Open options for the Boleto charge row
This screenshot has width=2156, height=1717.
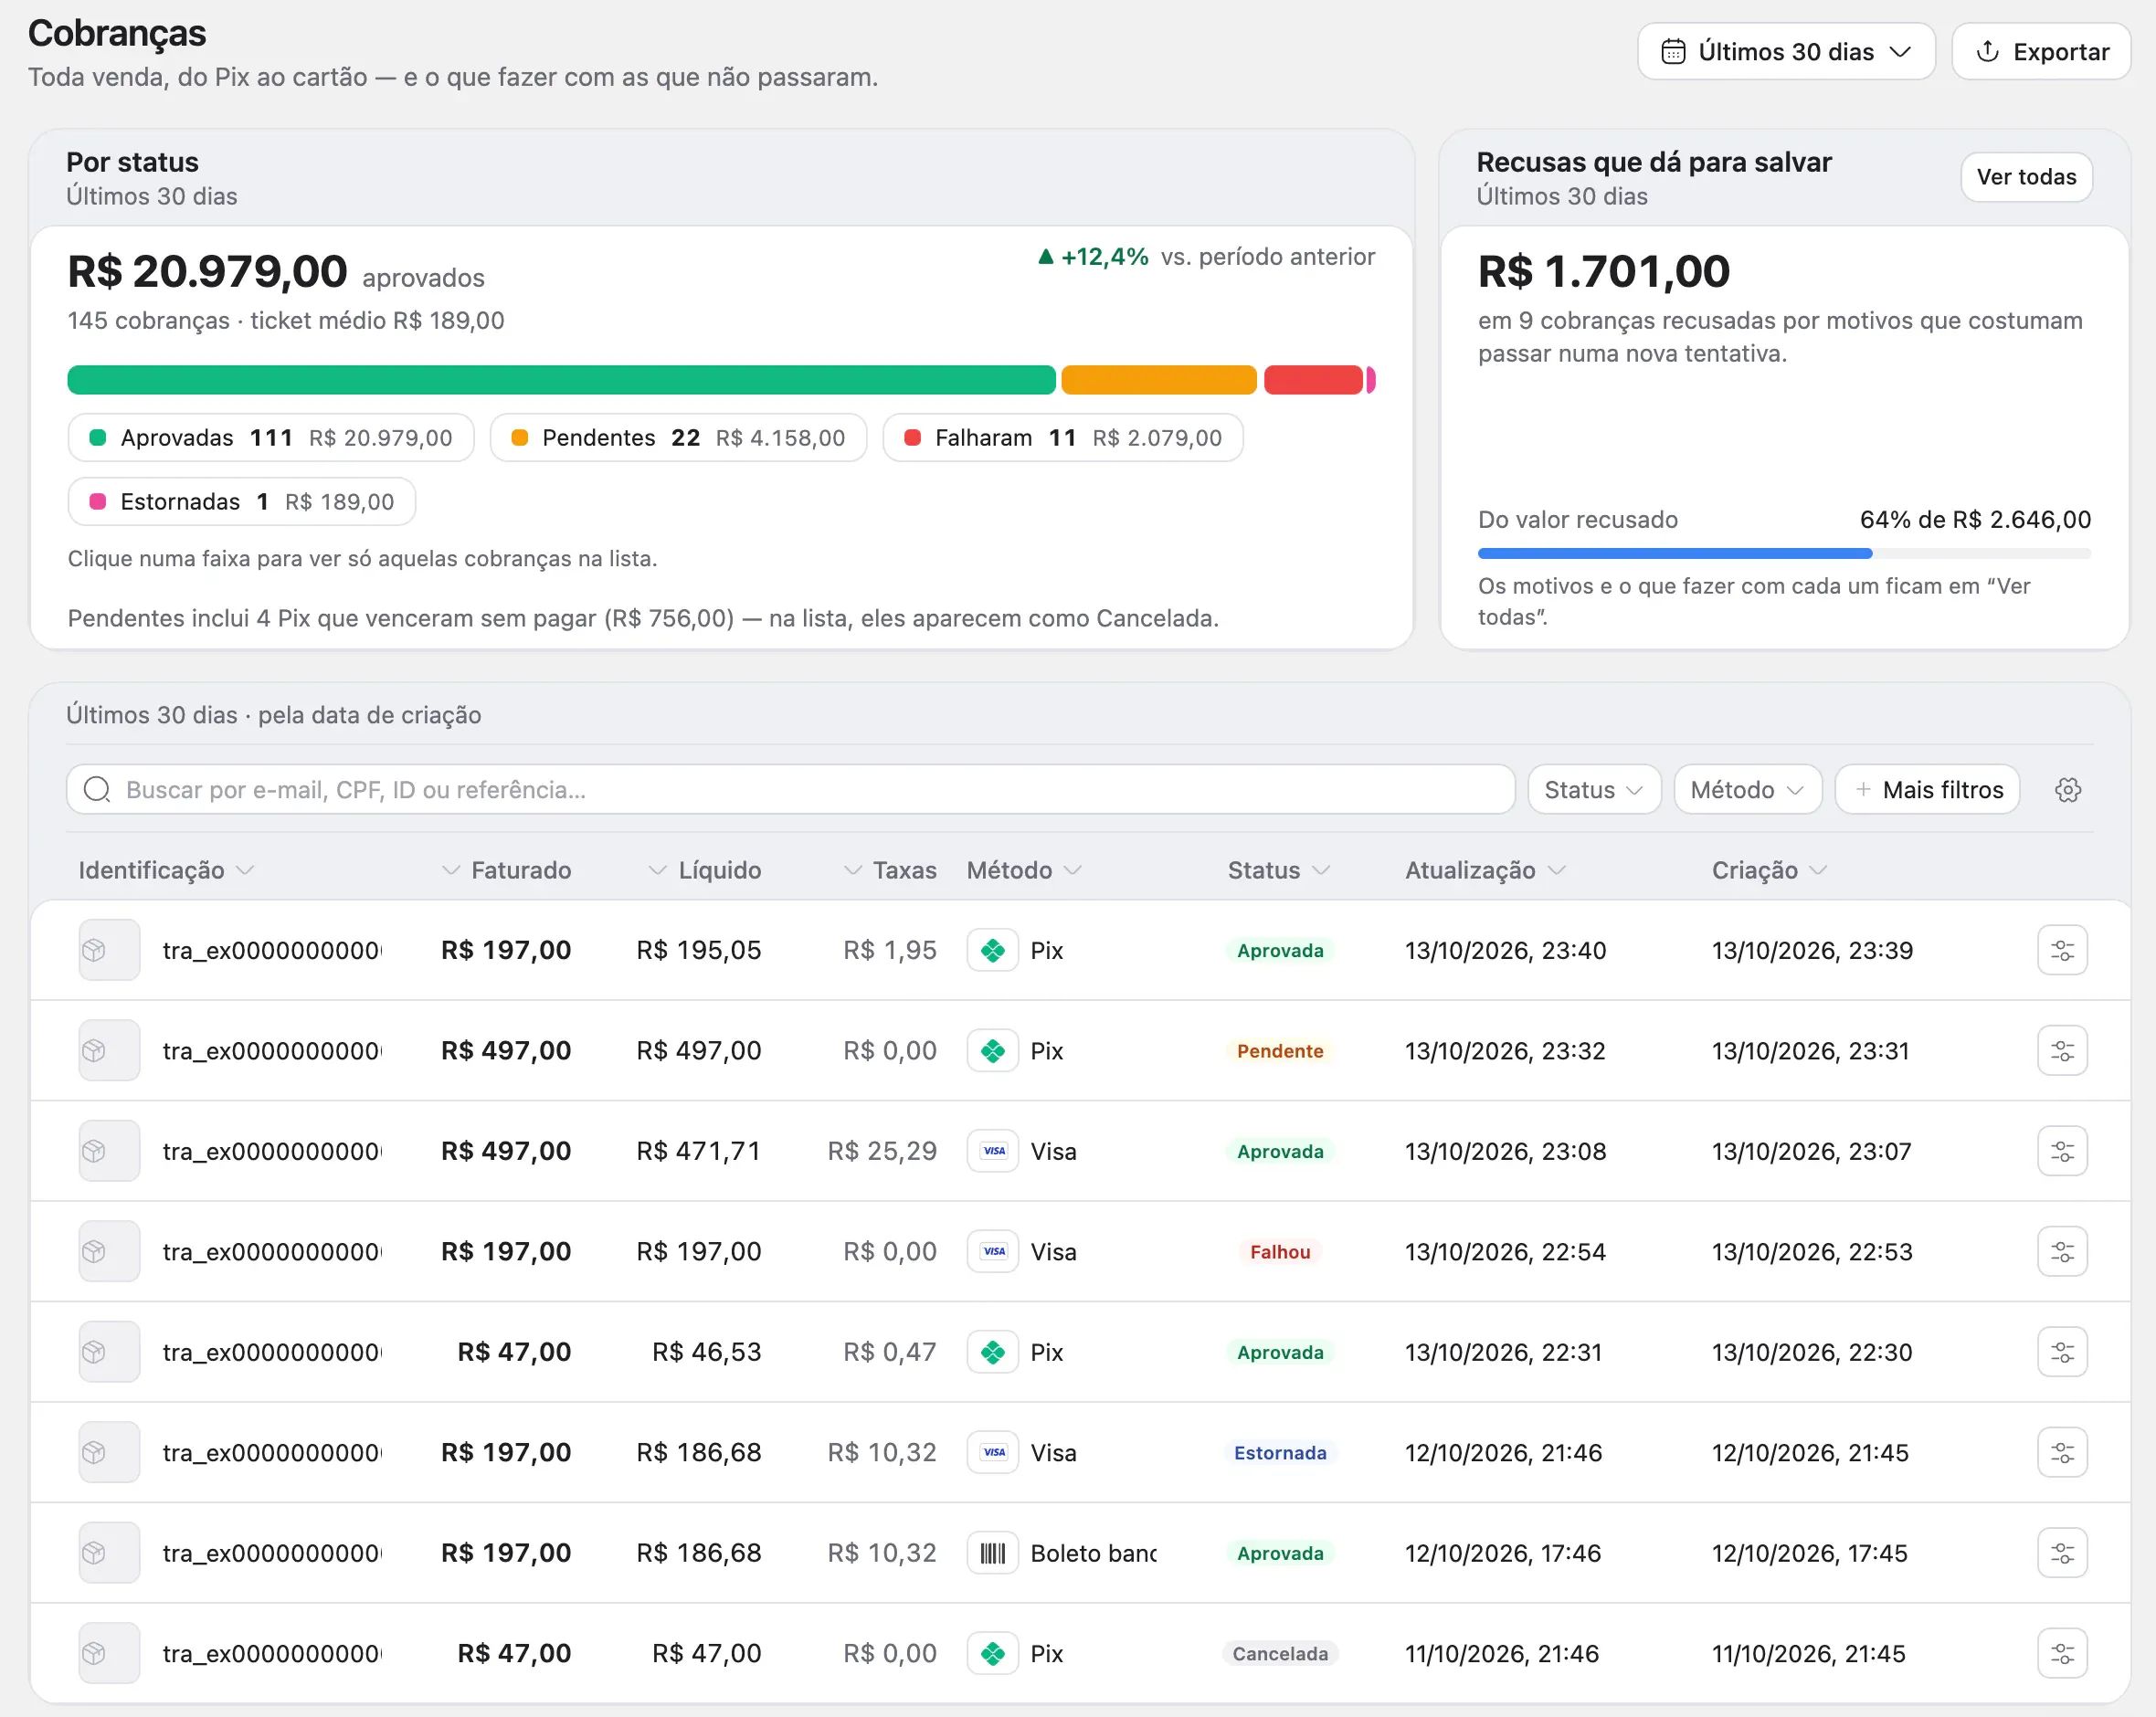click(x=2062, y=1553)
